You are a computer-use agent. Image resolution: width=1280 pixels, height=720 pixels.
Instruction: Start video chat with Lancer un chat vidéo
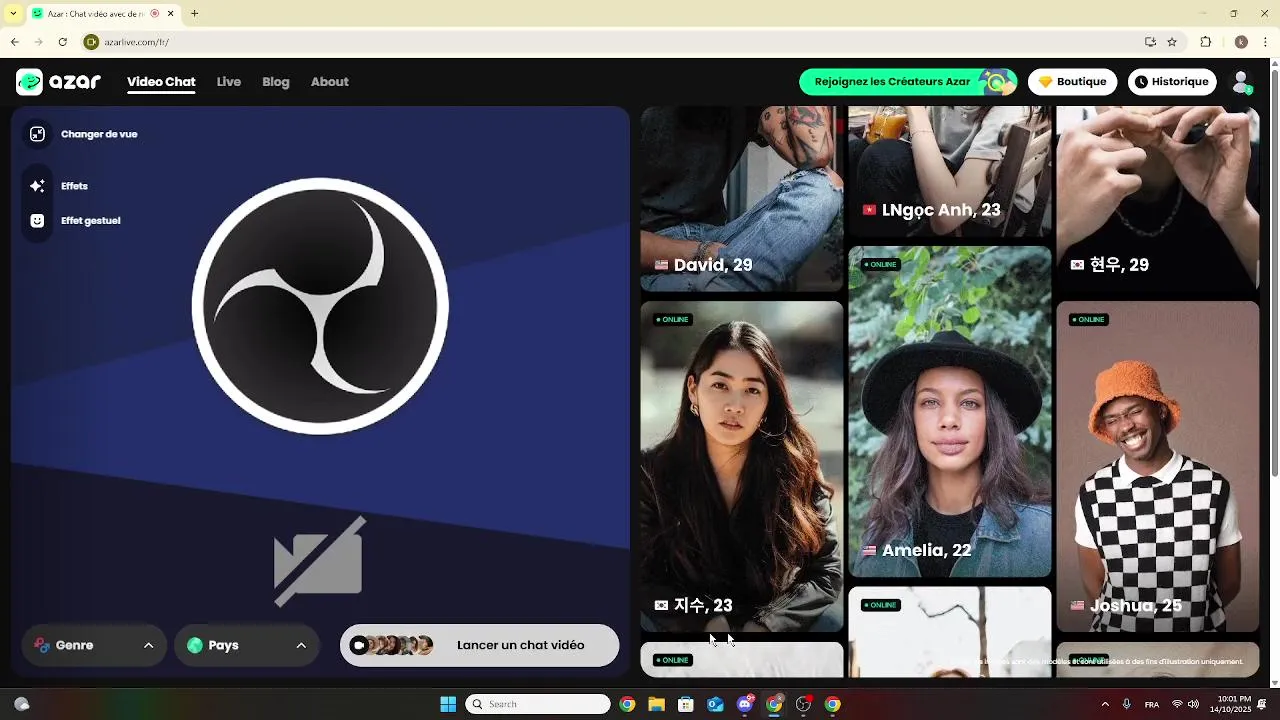point(479,646)
